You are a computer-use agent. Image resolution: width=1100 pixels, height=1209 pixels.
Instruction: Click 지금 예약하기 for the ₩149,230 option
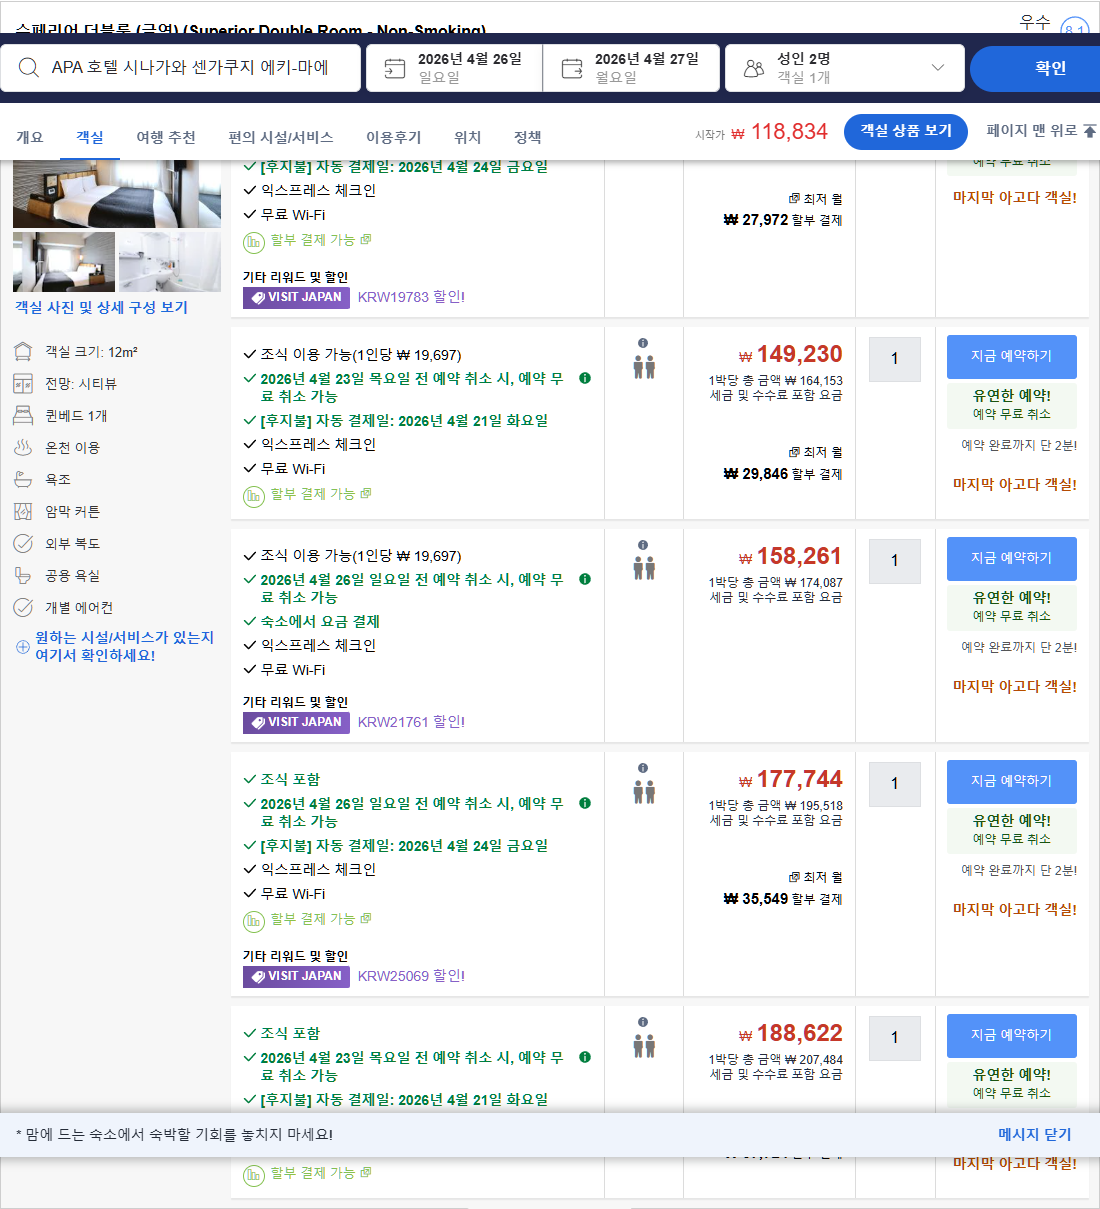(1011, 357)
